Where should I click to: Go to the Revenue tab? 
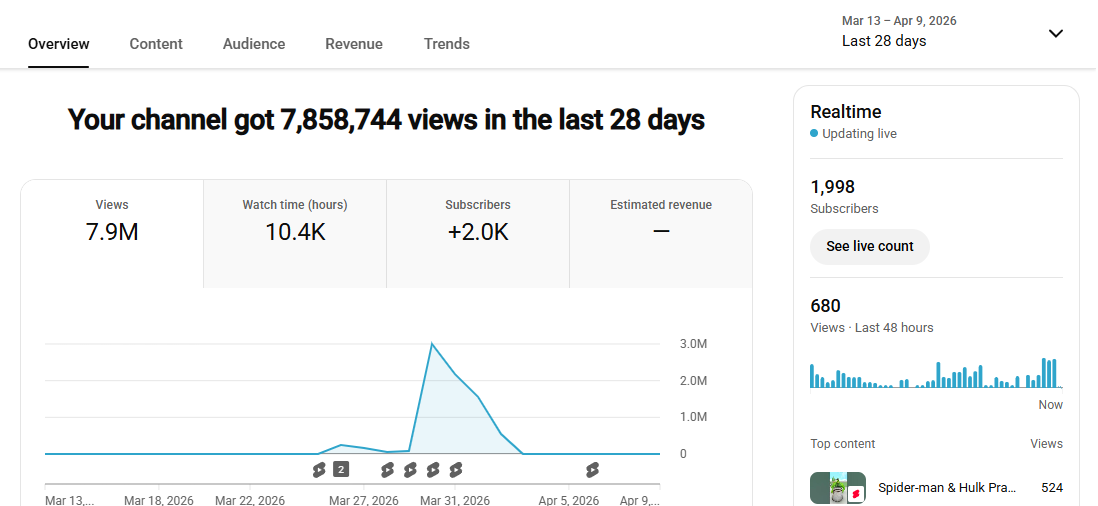[354, 44]
